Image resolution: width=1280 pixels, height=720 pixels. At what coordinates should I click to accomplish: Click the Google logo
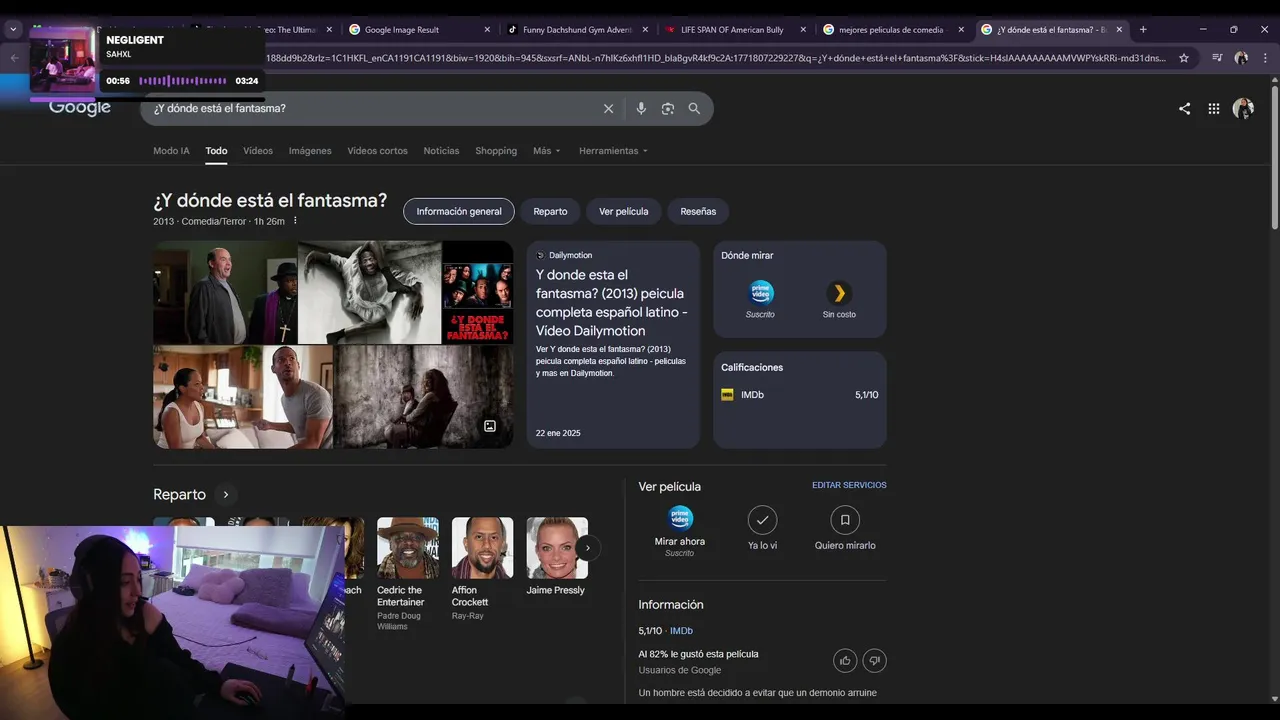[80, 107]
